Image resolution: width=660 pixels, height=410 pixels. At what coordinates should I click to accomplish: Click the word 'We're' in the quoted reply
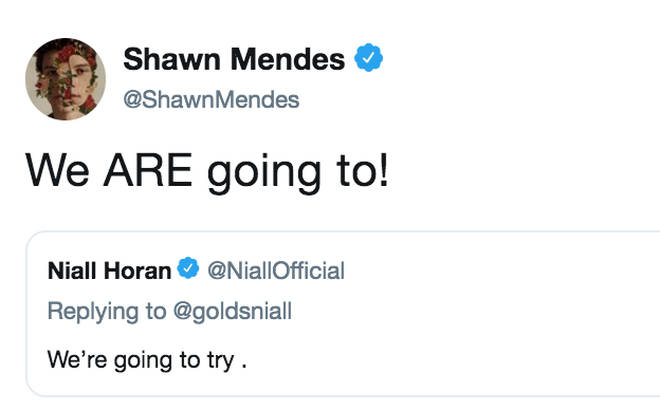tap(77, 360)
